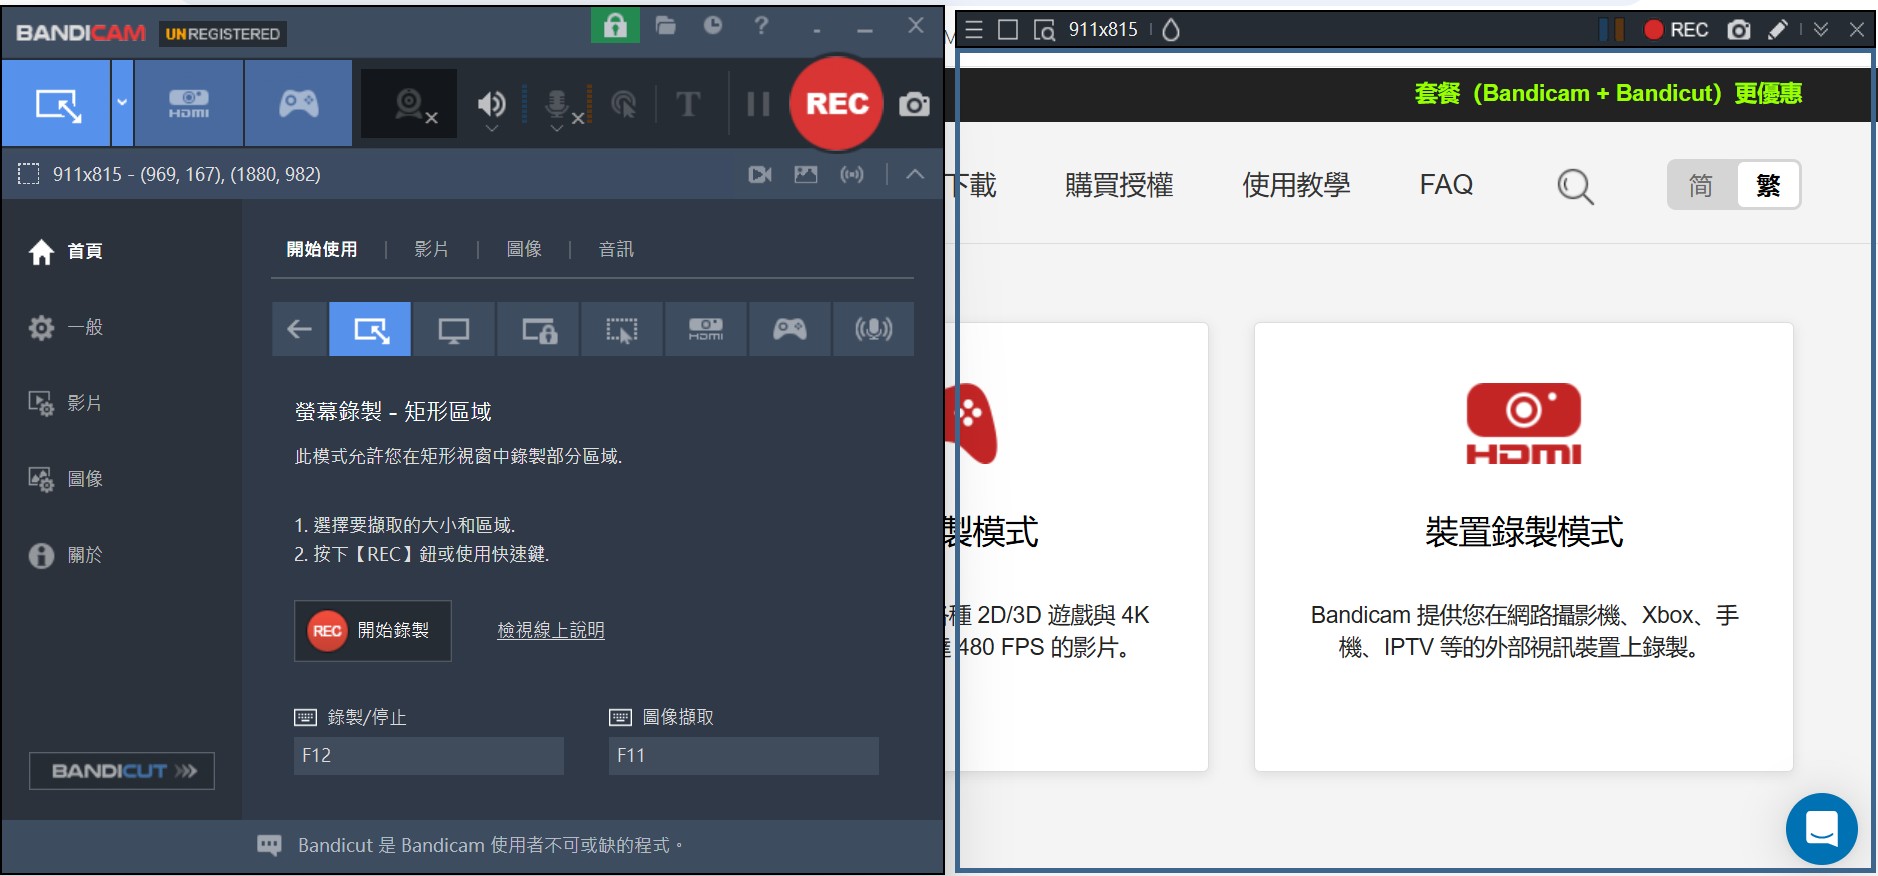Open 一般 general settings in sidebar

click(x=66, y=327)
